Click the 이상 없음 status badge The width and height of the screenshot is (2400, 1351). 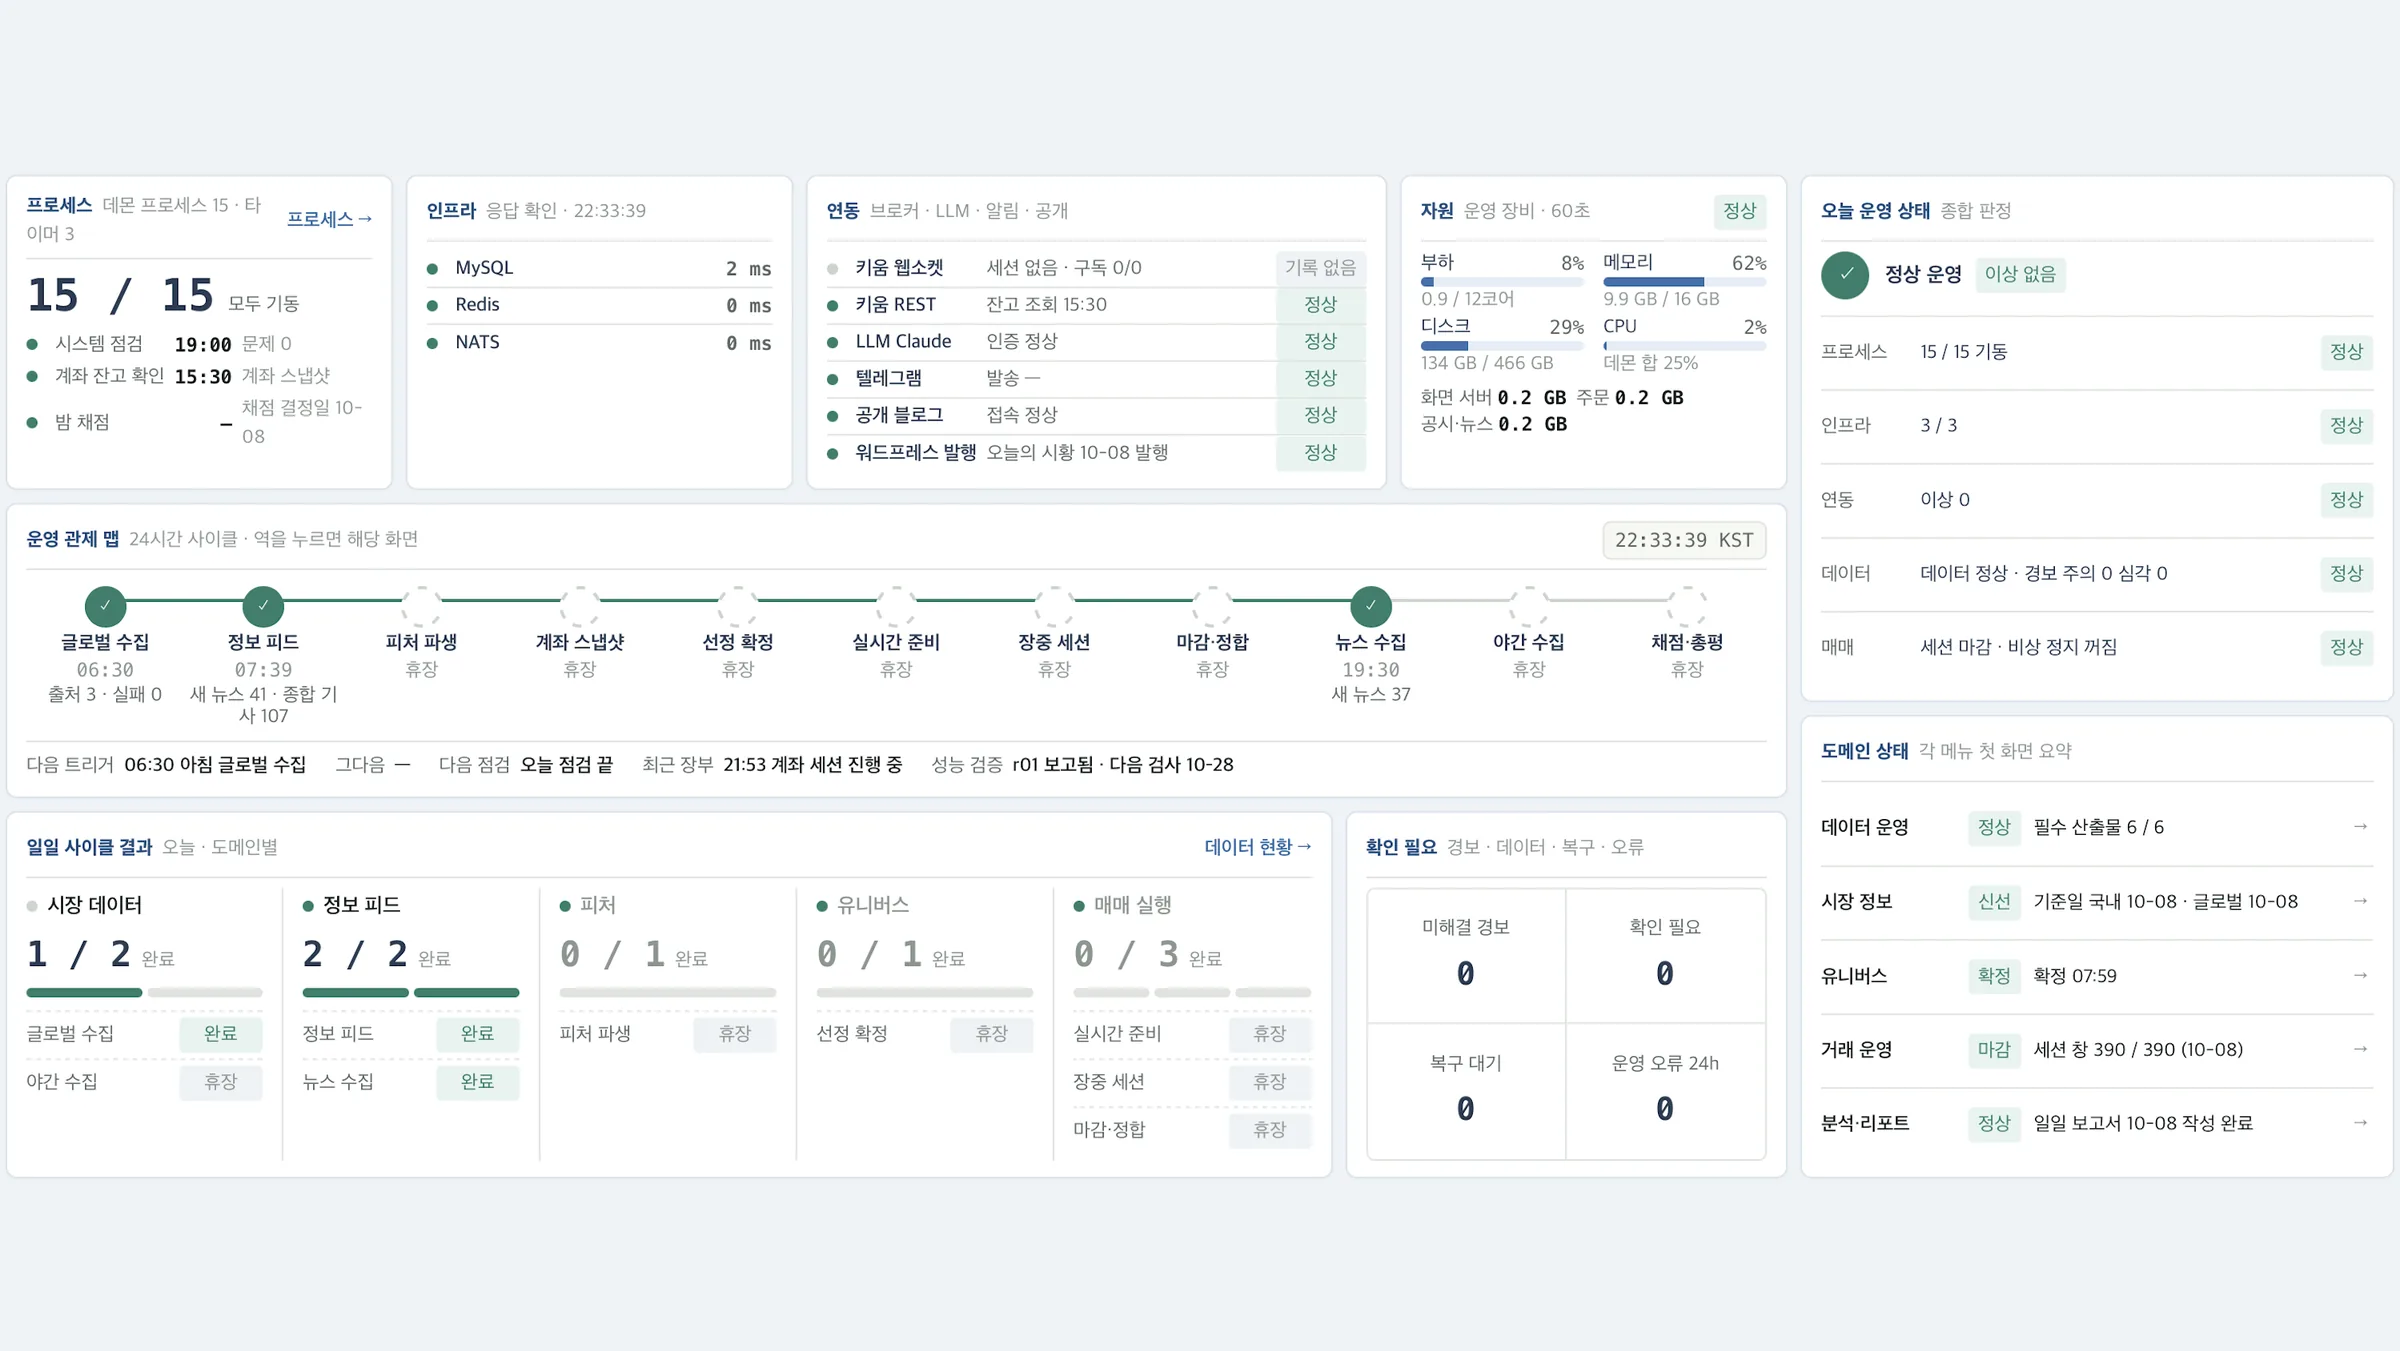point(2020,275)
